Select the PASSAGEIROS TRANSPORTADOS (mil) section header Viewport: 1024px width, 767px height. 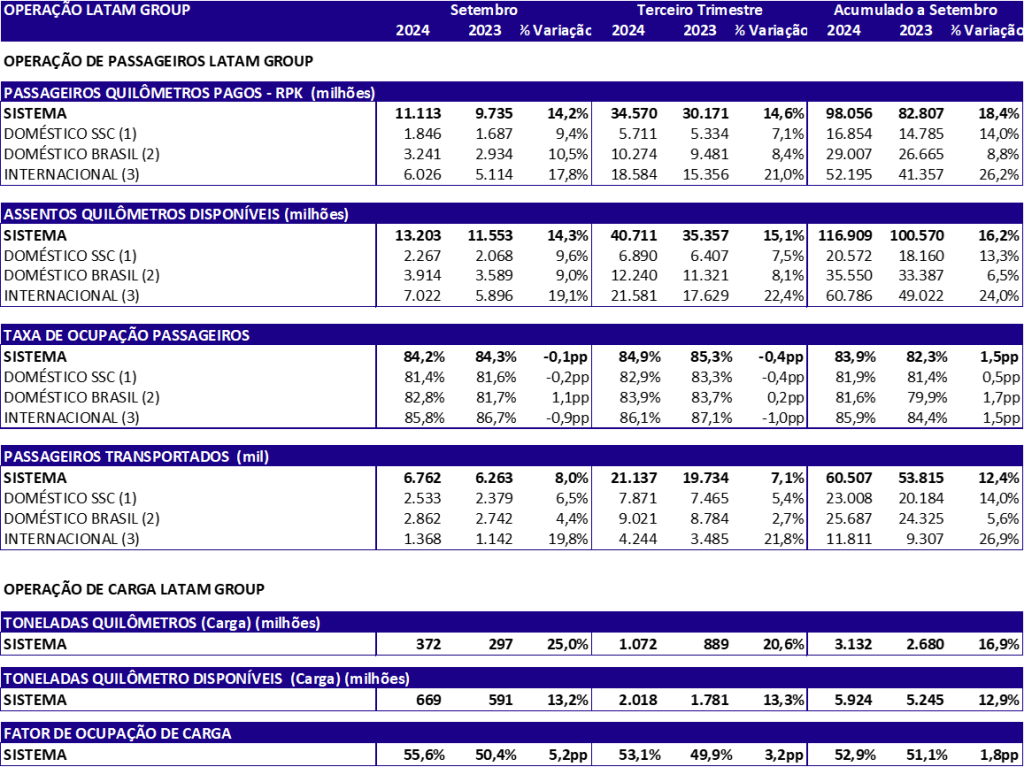tap(136, 457)
